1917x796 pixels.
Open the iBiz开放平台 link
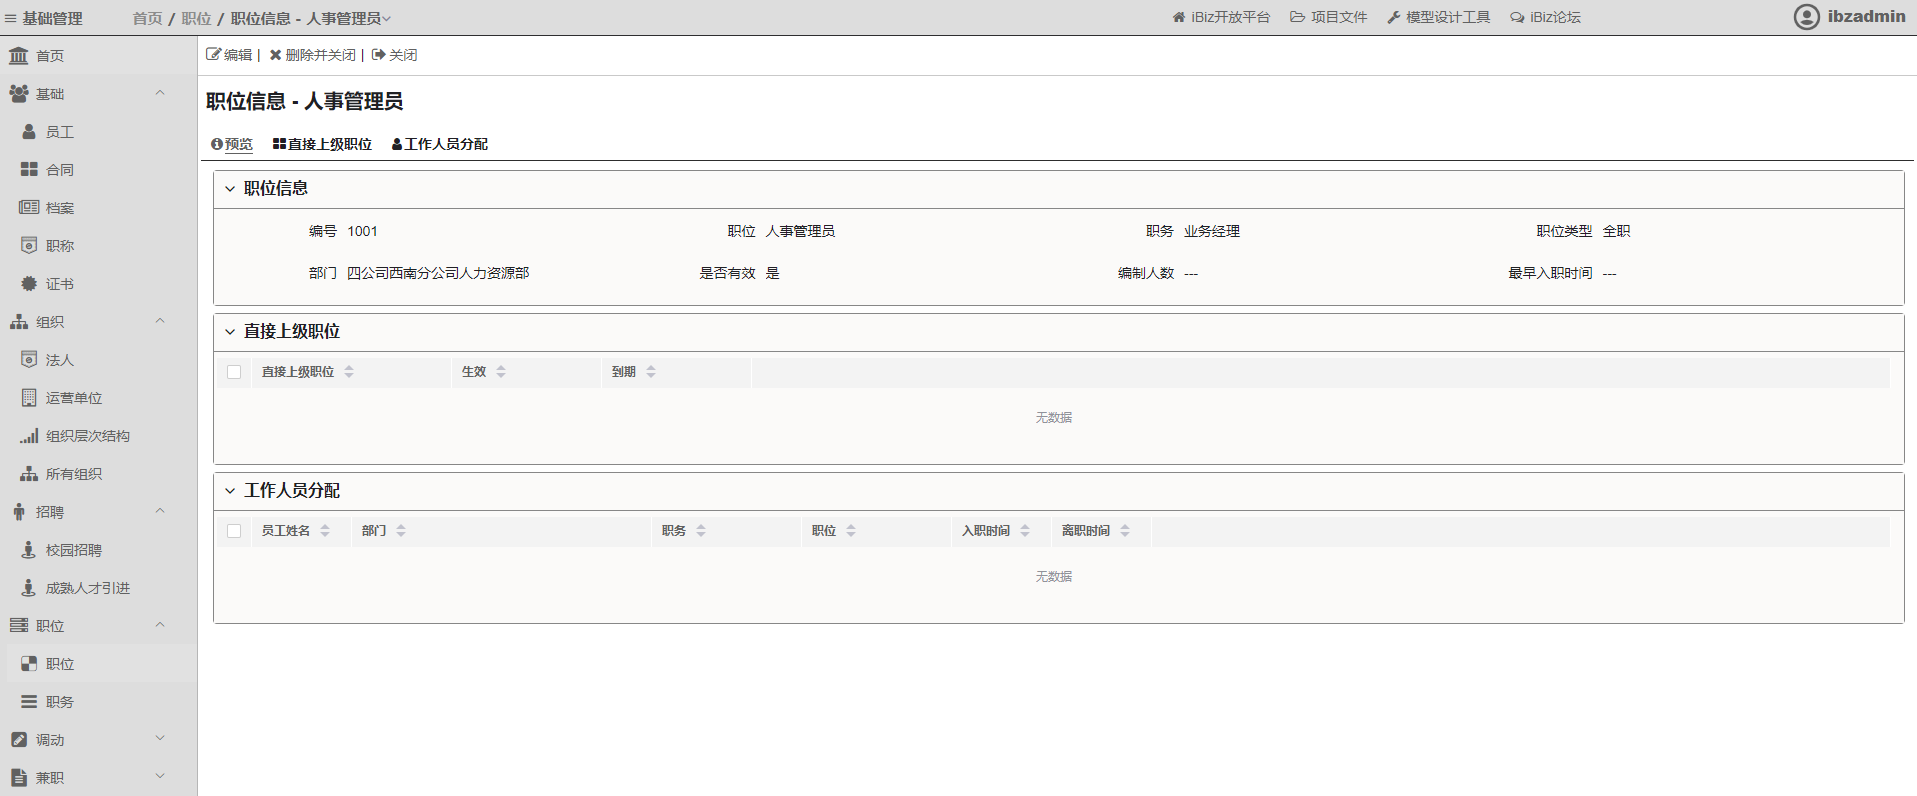[1221, 17]
